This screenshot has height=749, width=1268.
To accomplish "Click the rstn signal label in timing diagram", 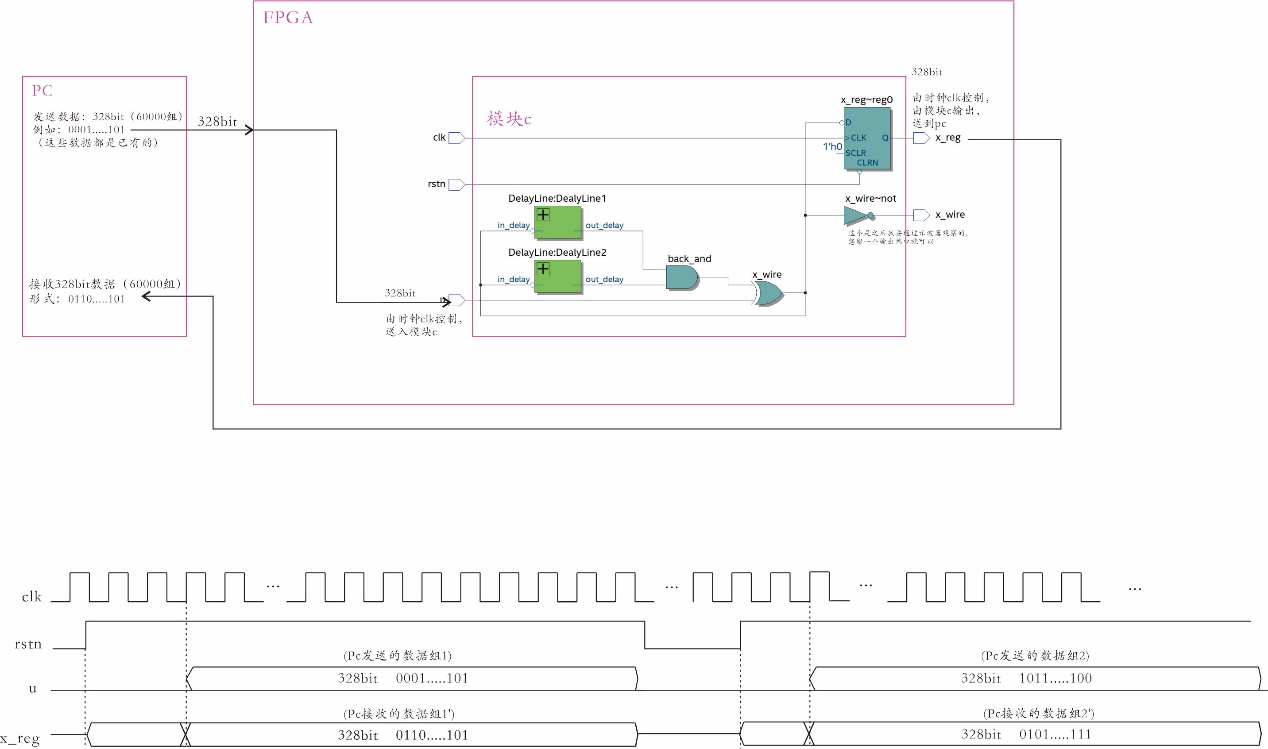I will click(28, 645).
